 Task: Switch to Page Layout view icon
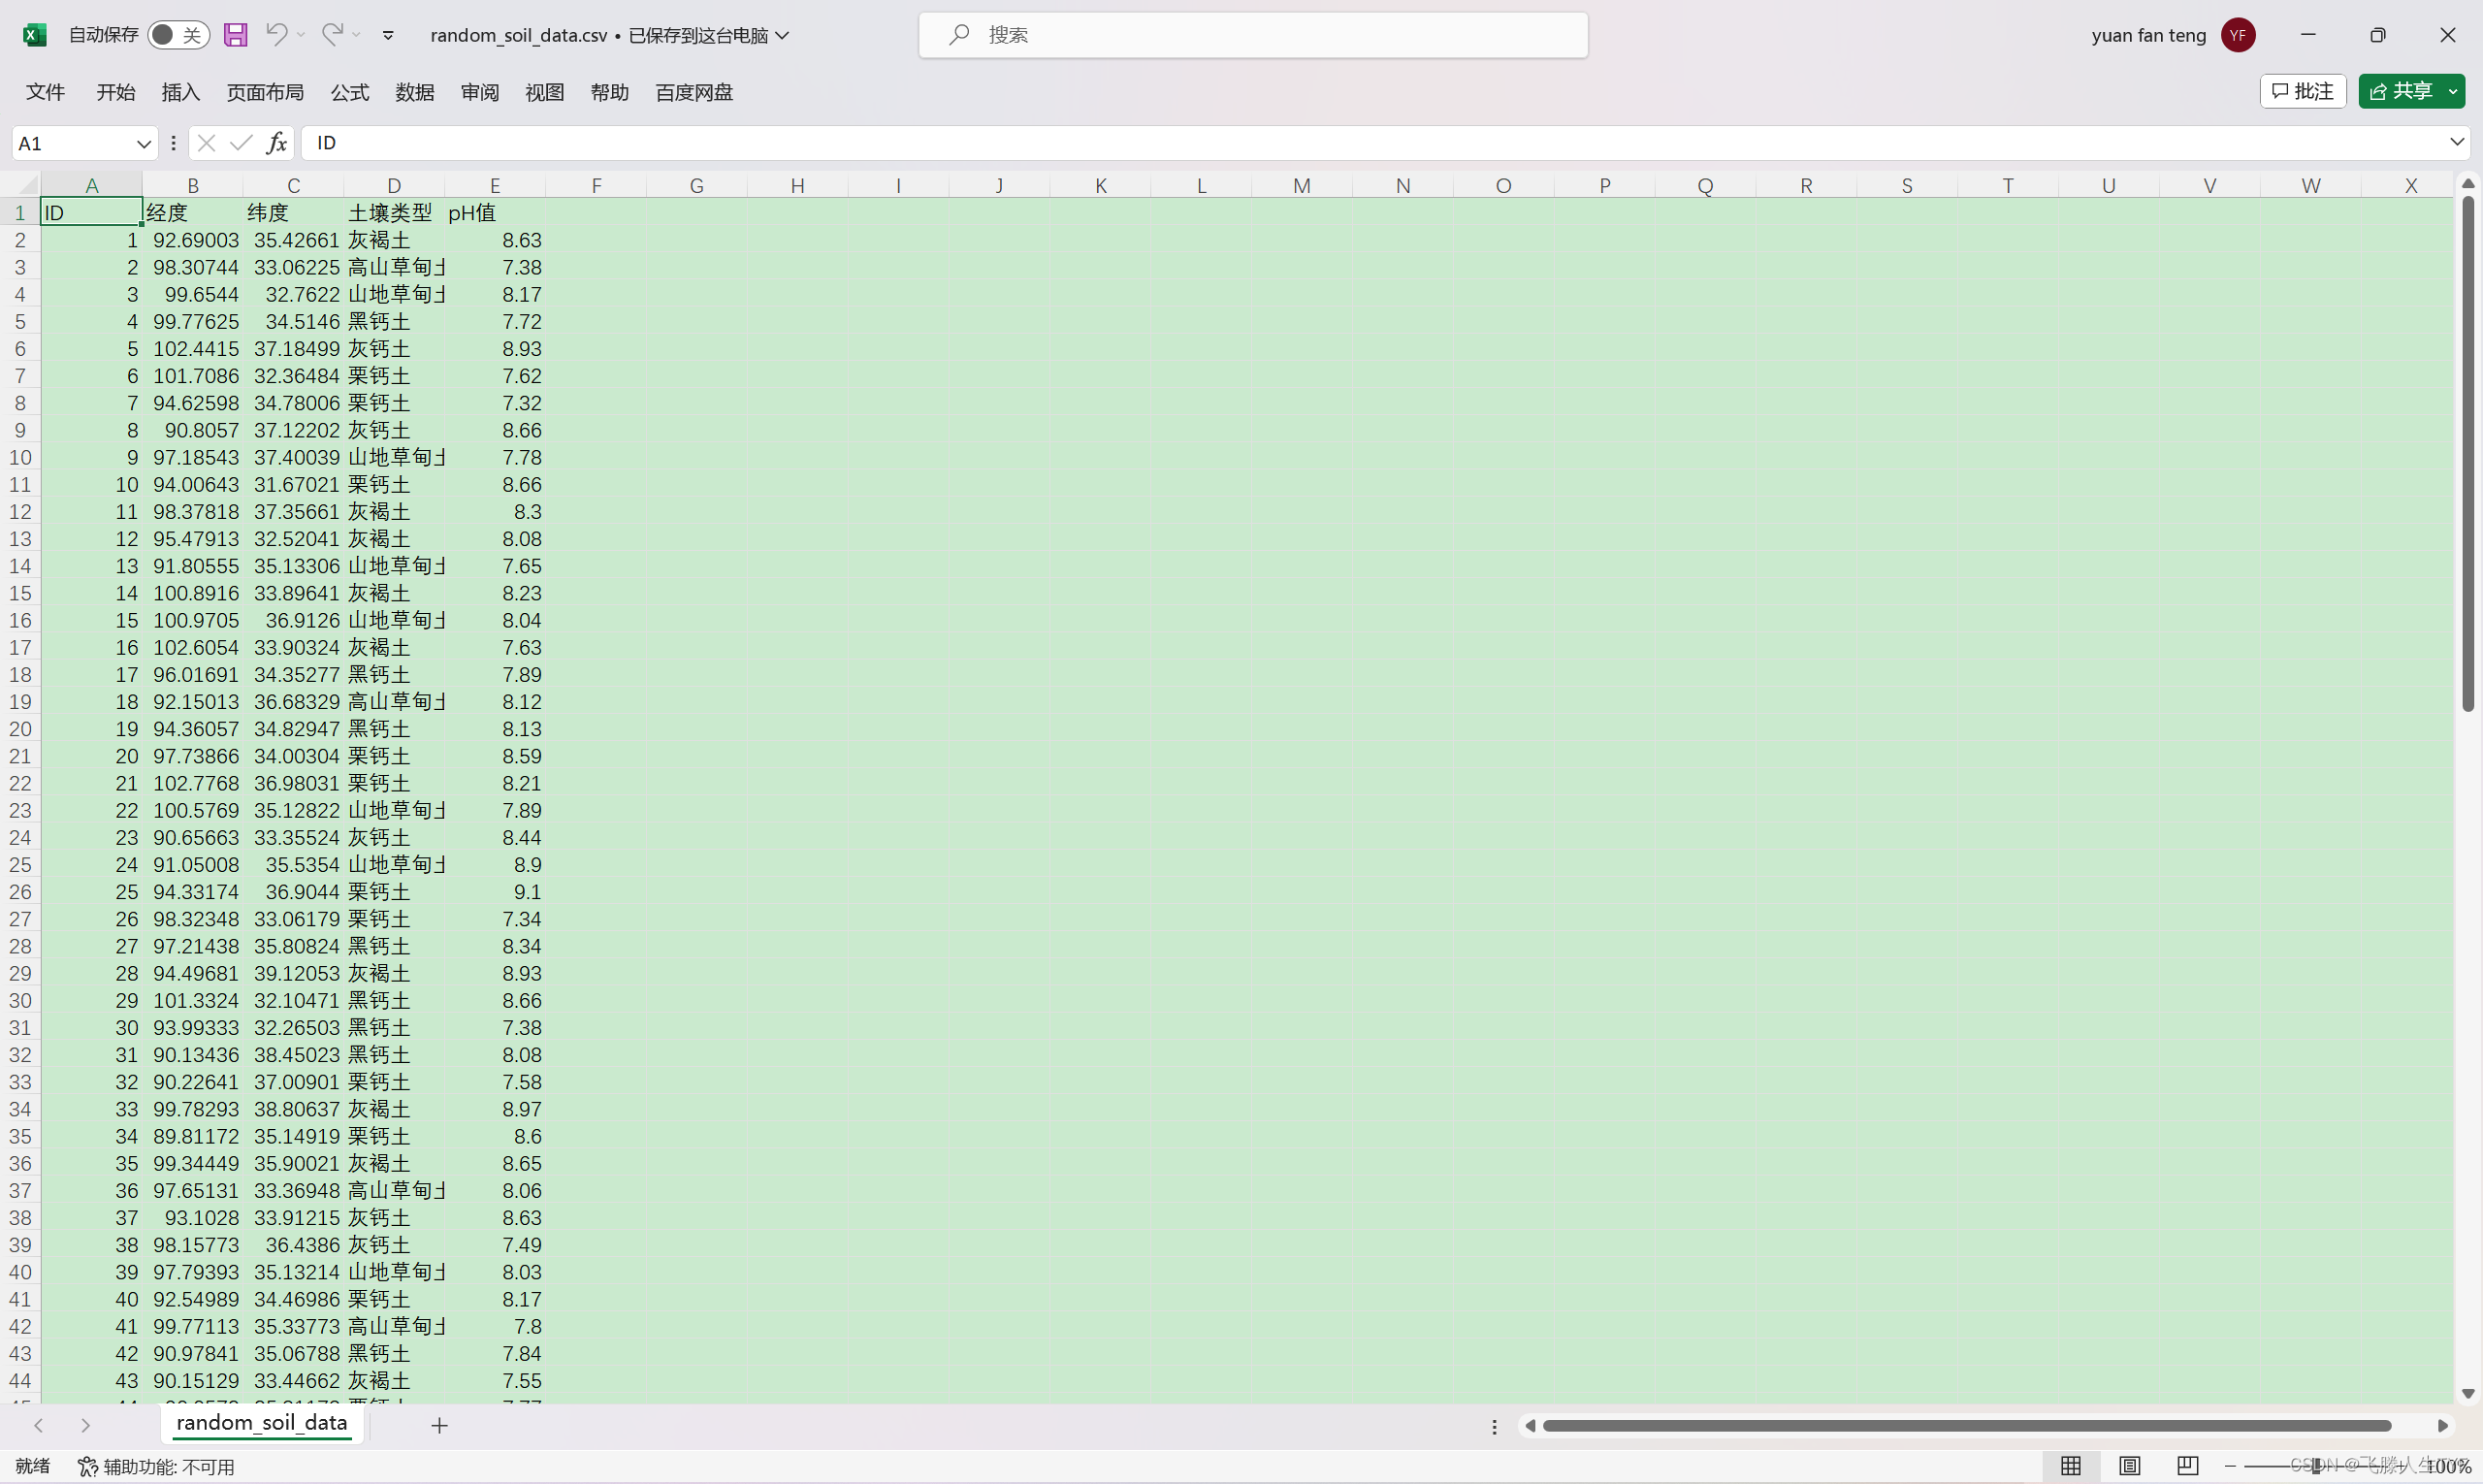(x=2130, y=1466)
